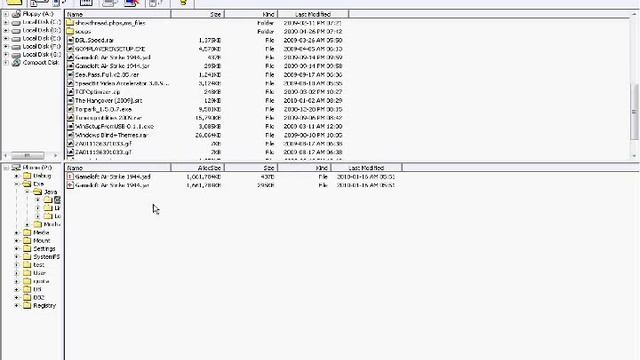The height and width of the screenshot is (360, 640).
Task: Select Local Disk (G:) in drive tree
Action: point(41,54)
